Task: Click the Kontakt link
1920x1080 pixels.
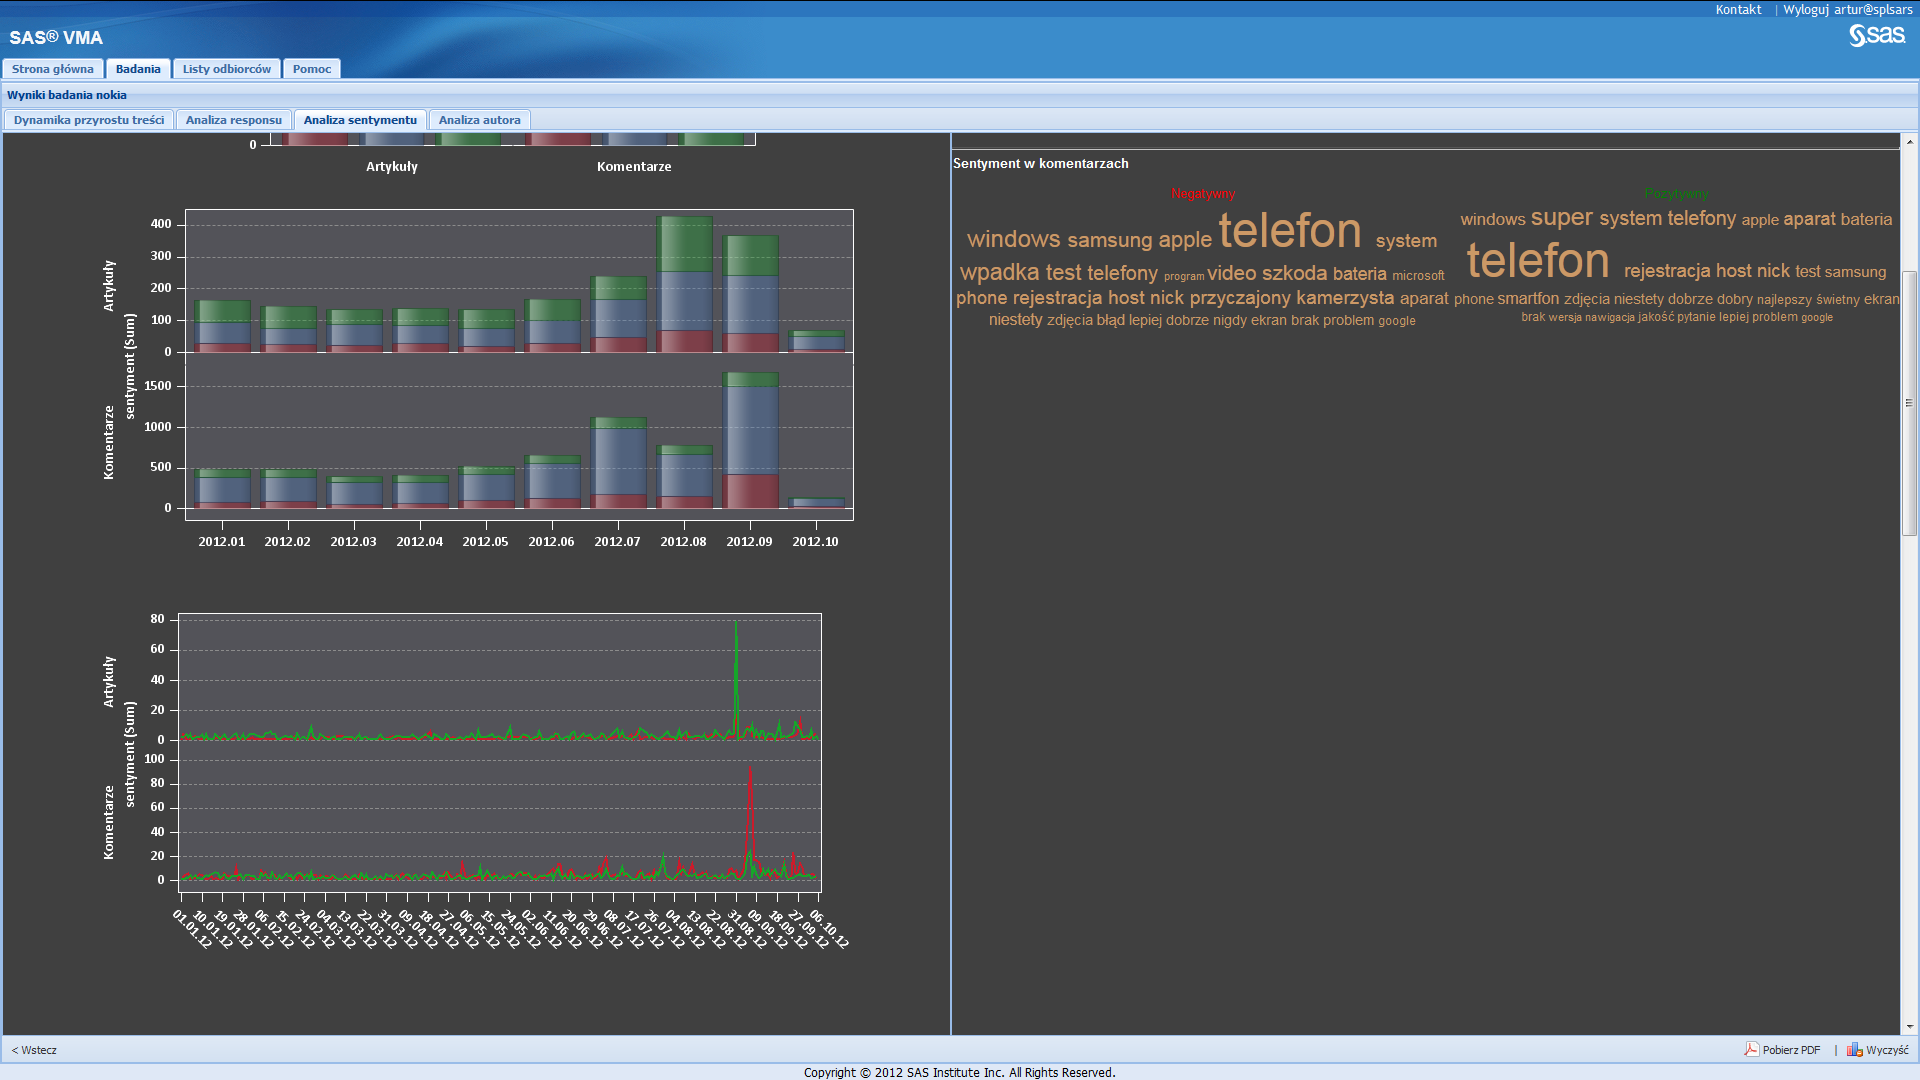Action: [x=1738, y=9]
